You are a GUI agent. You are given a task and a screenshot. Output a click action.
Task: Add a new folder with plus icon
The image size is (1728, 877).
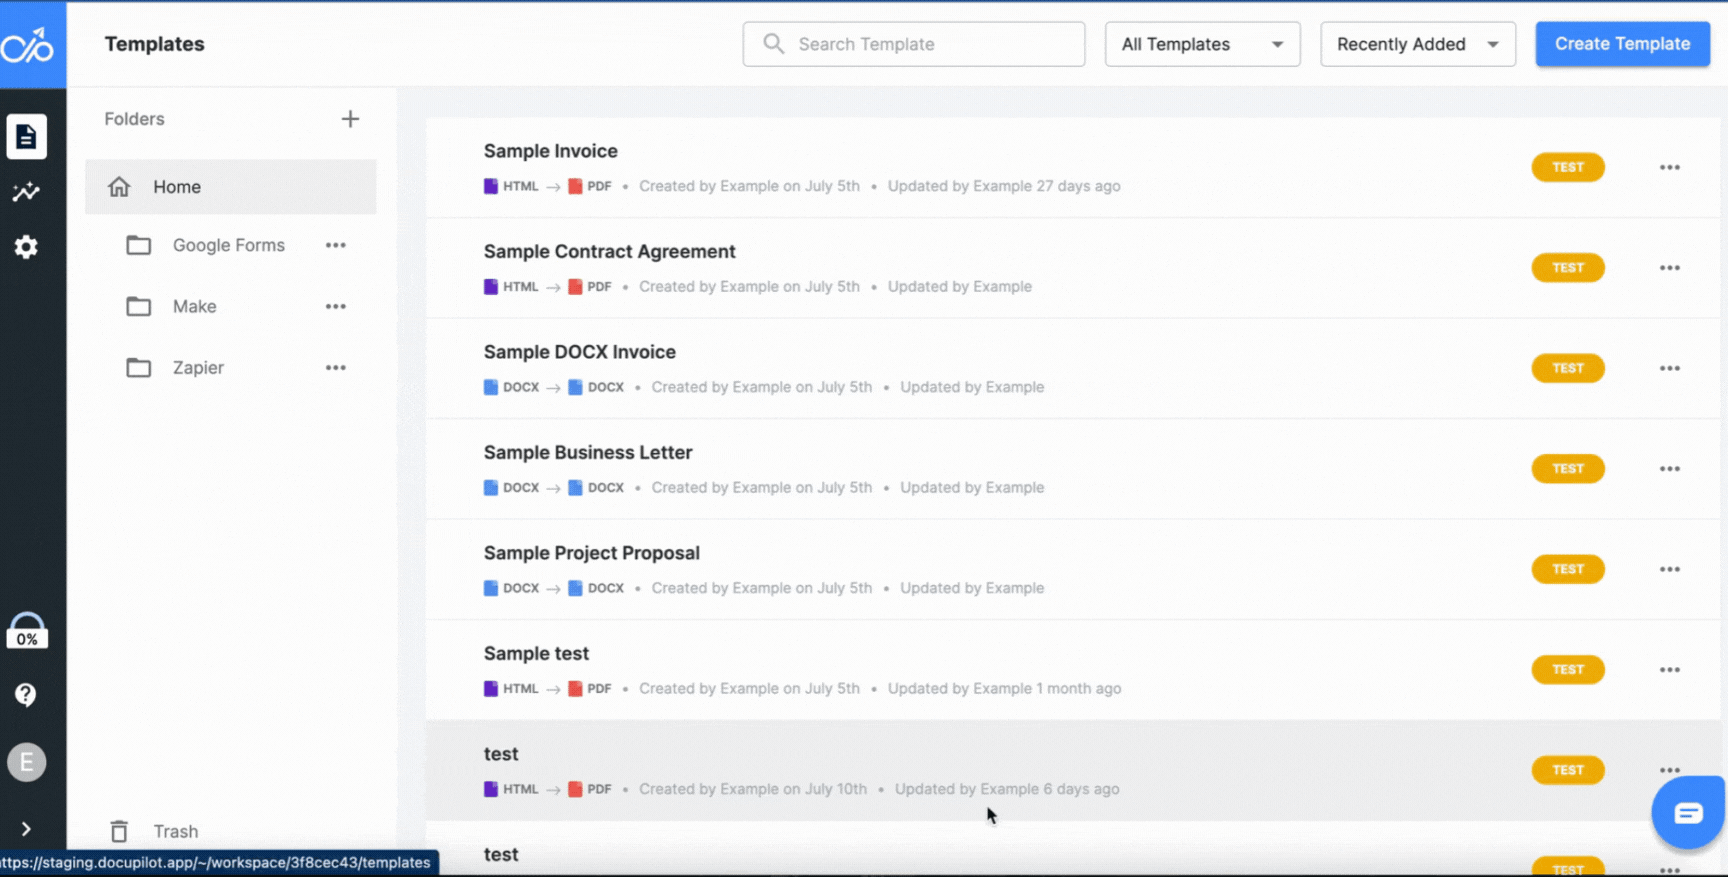coord(350,119)
